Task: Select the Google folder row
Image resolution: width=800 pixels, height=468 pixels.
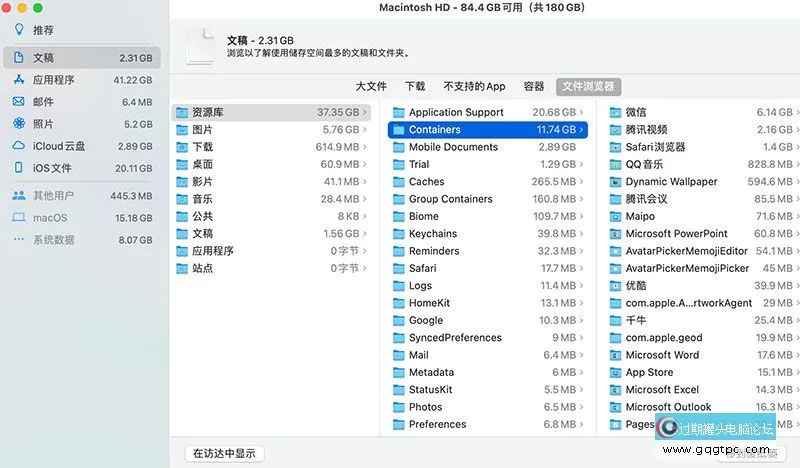Action: point(488,321)
